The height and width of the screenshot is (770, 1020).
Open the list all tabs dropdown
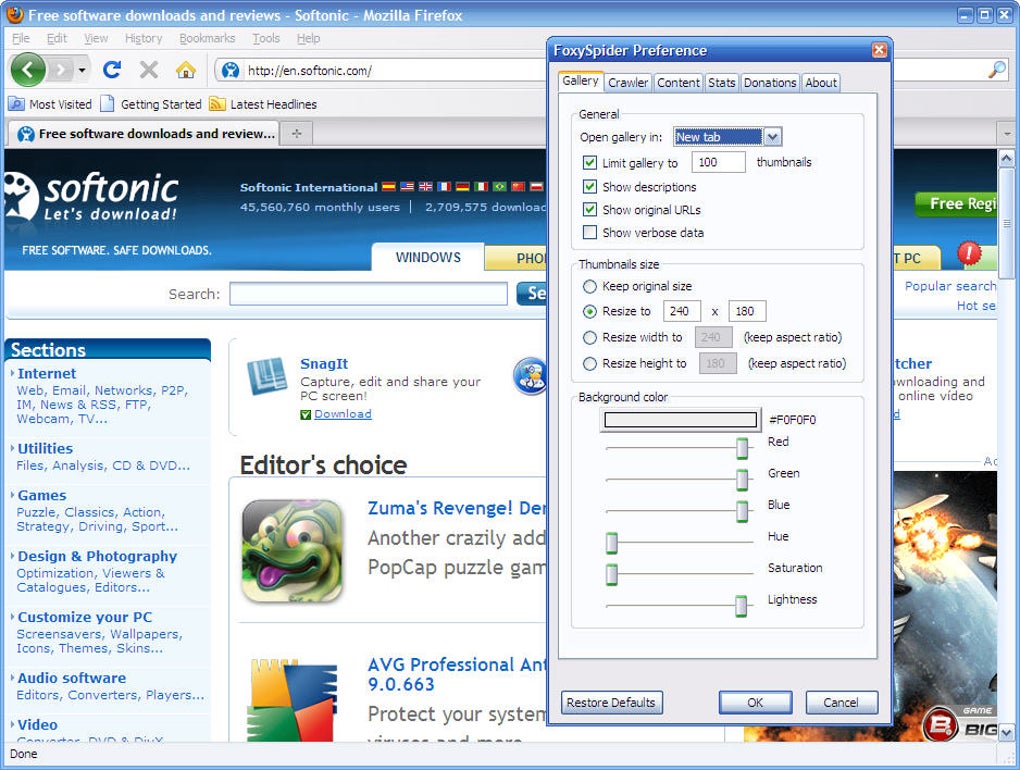point(1007,134)
